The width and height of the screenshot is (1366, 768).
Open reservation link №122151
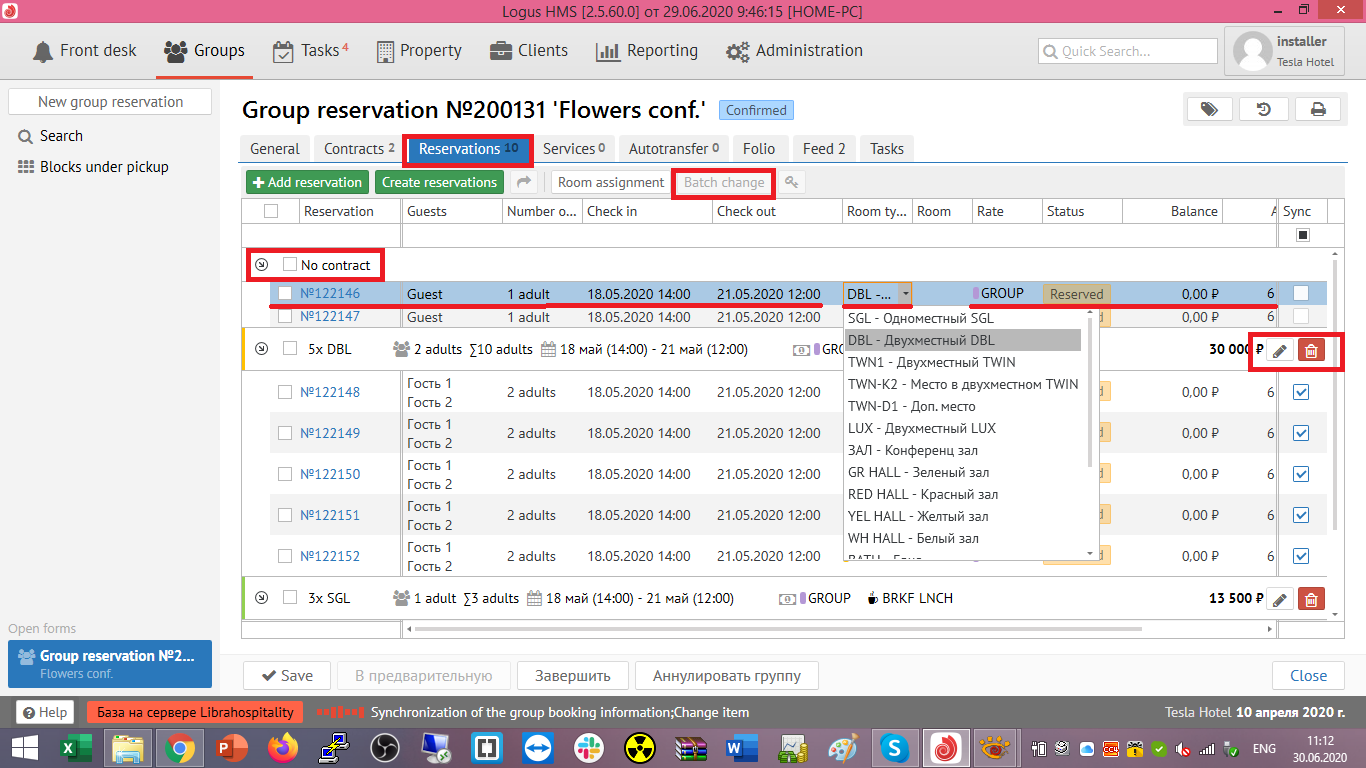pos(330,515)
